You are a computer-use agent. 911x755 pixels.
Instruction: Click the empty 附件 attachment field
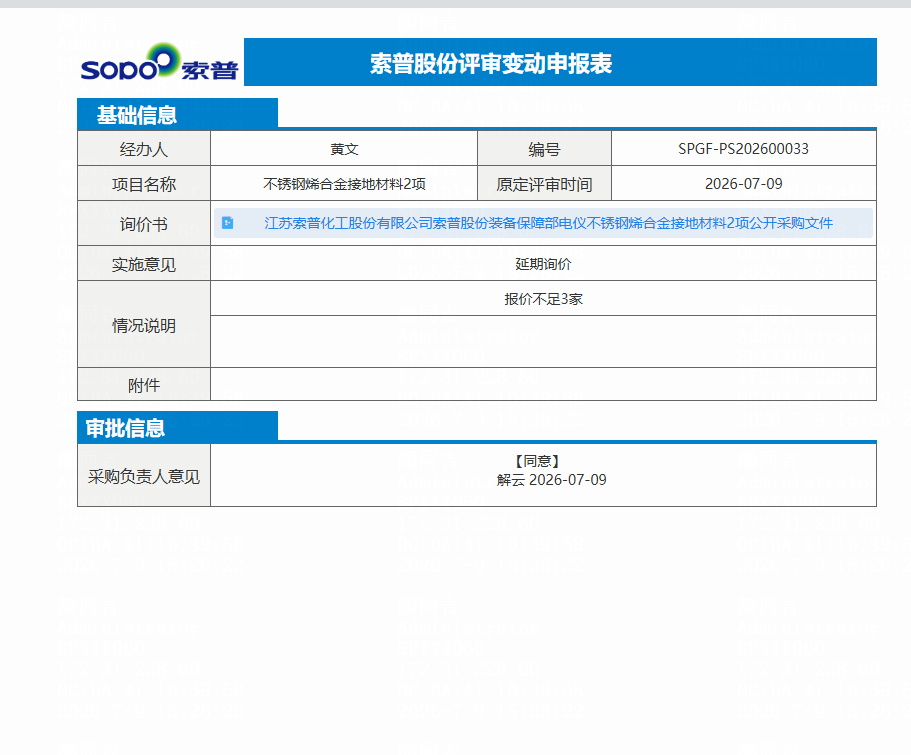(x=543, y=384)
